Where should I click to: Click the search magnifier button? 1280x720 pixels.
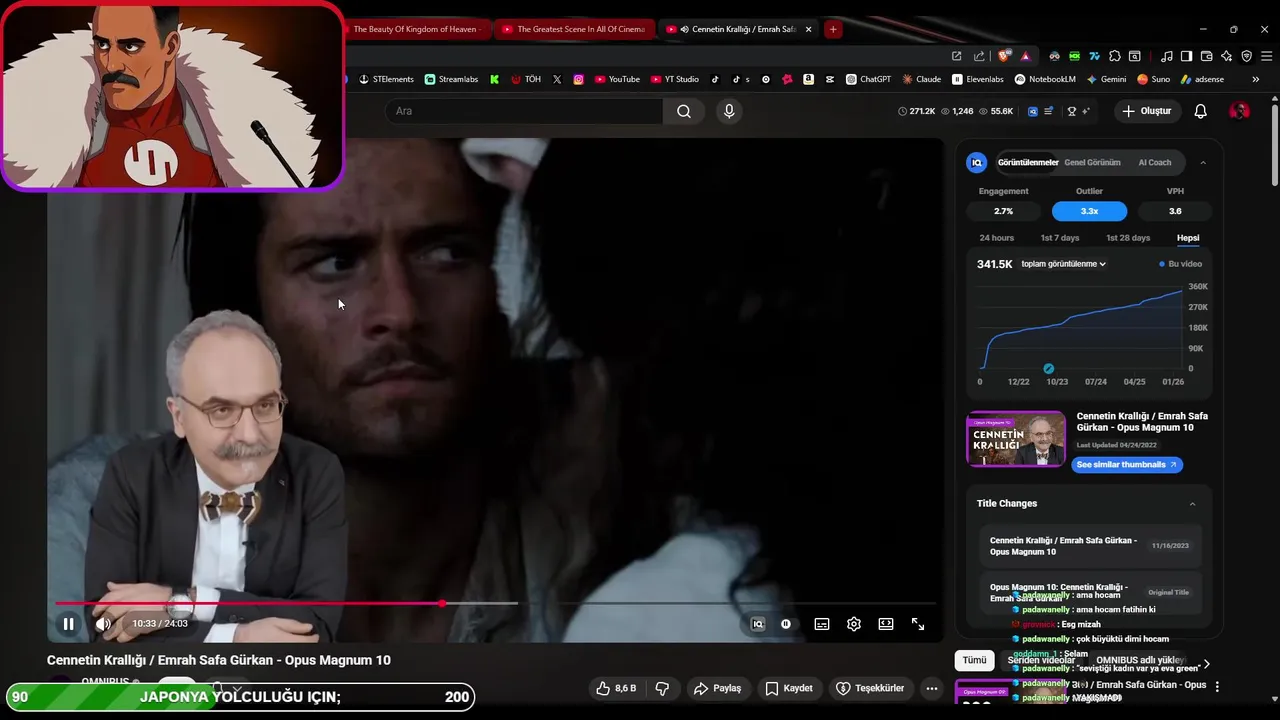pos(684,111)
